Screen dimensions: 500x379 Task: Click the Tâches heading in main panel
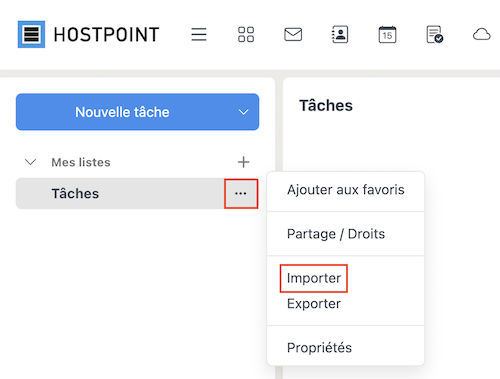point(326,105)
